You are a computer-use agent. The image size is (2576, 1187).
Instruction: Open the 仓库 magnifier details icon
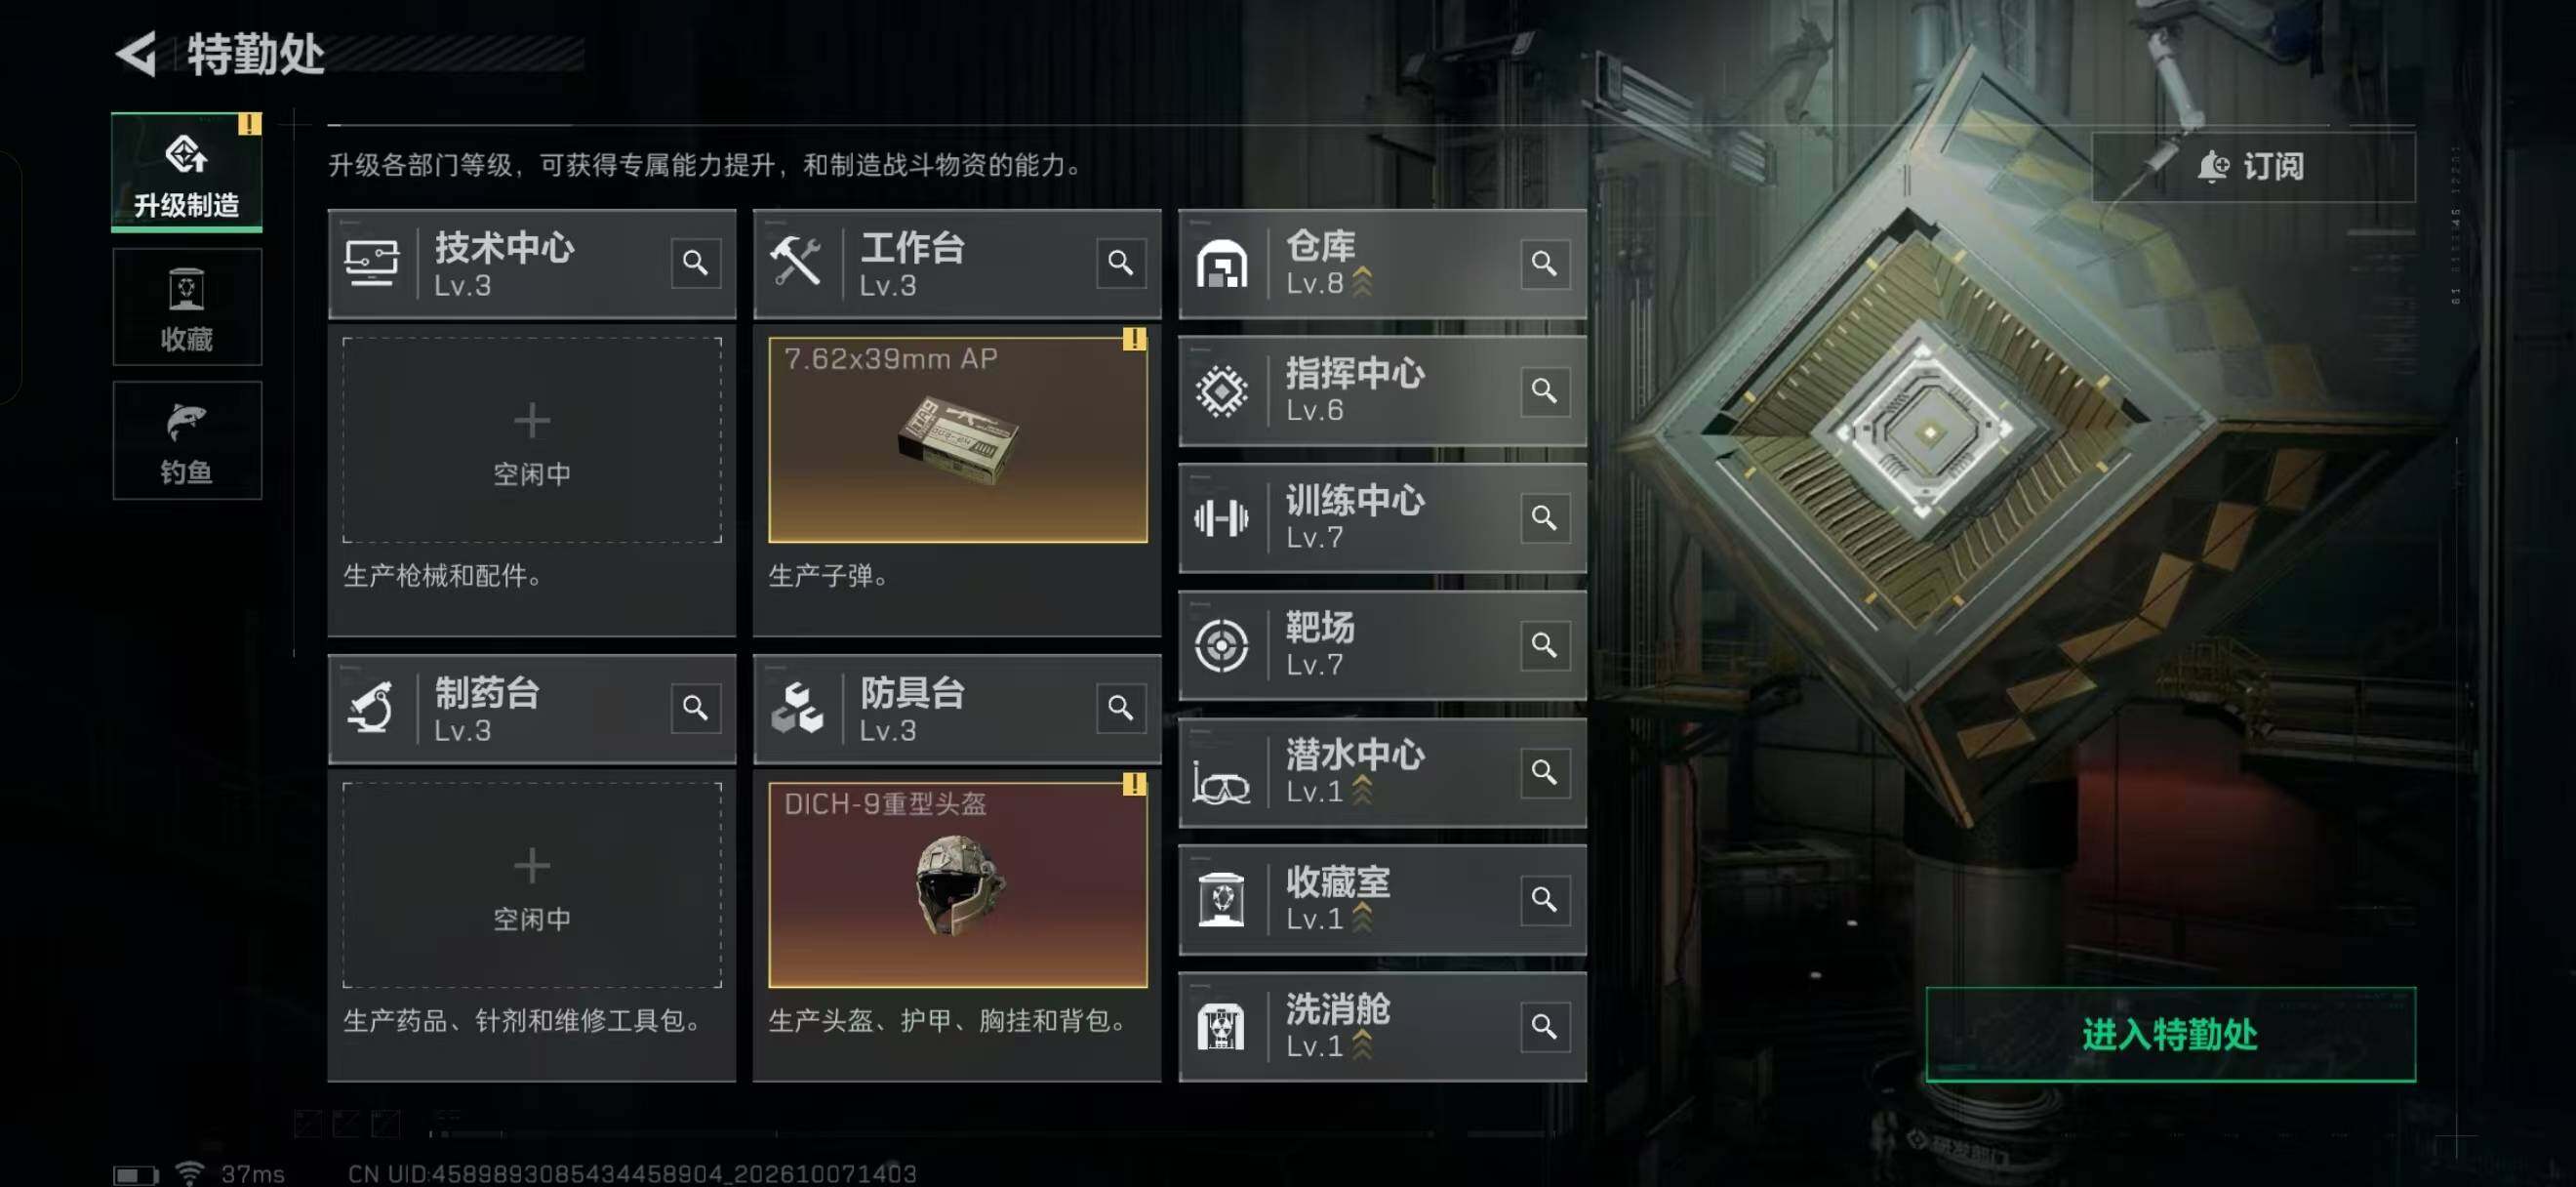(1544, 263)
